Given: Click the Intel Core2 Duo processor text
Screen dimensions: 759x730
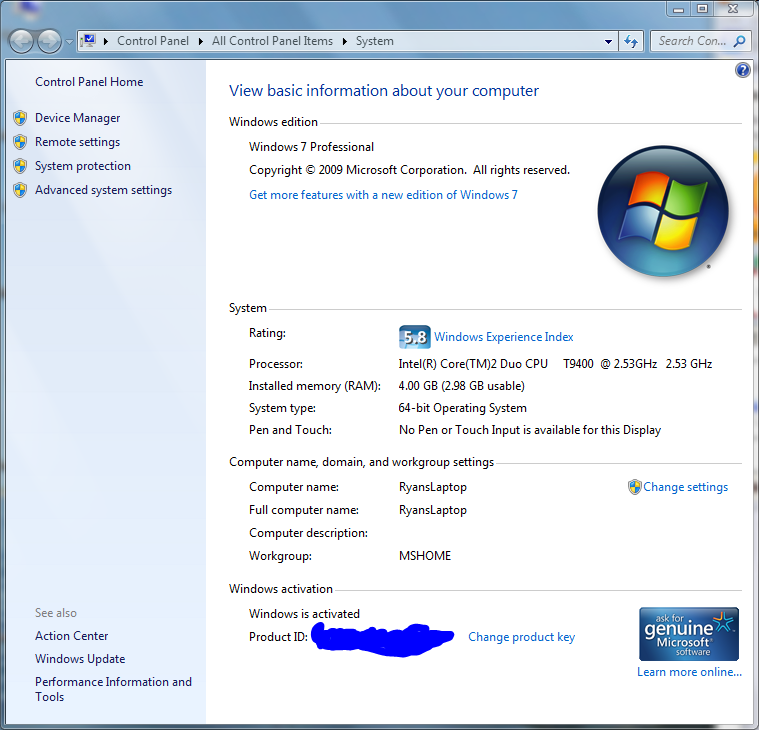Looking at the screenshot, I should point(555,364).
